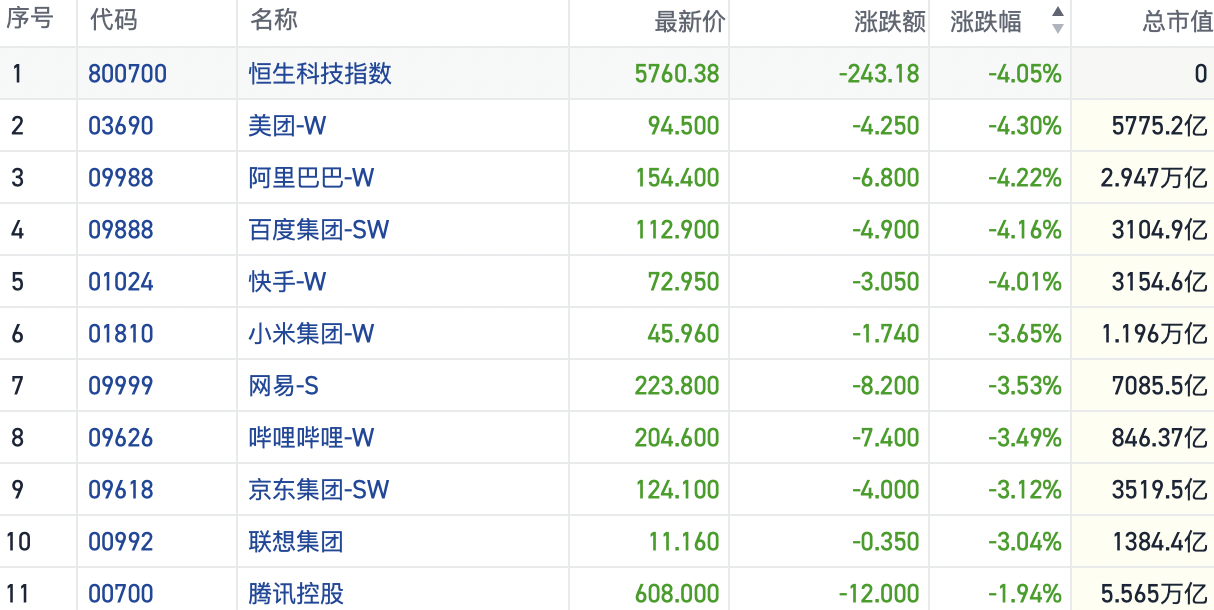
Task: Click stock code 01024
Action: (121, 282)
